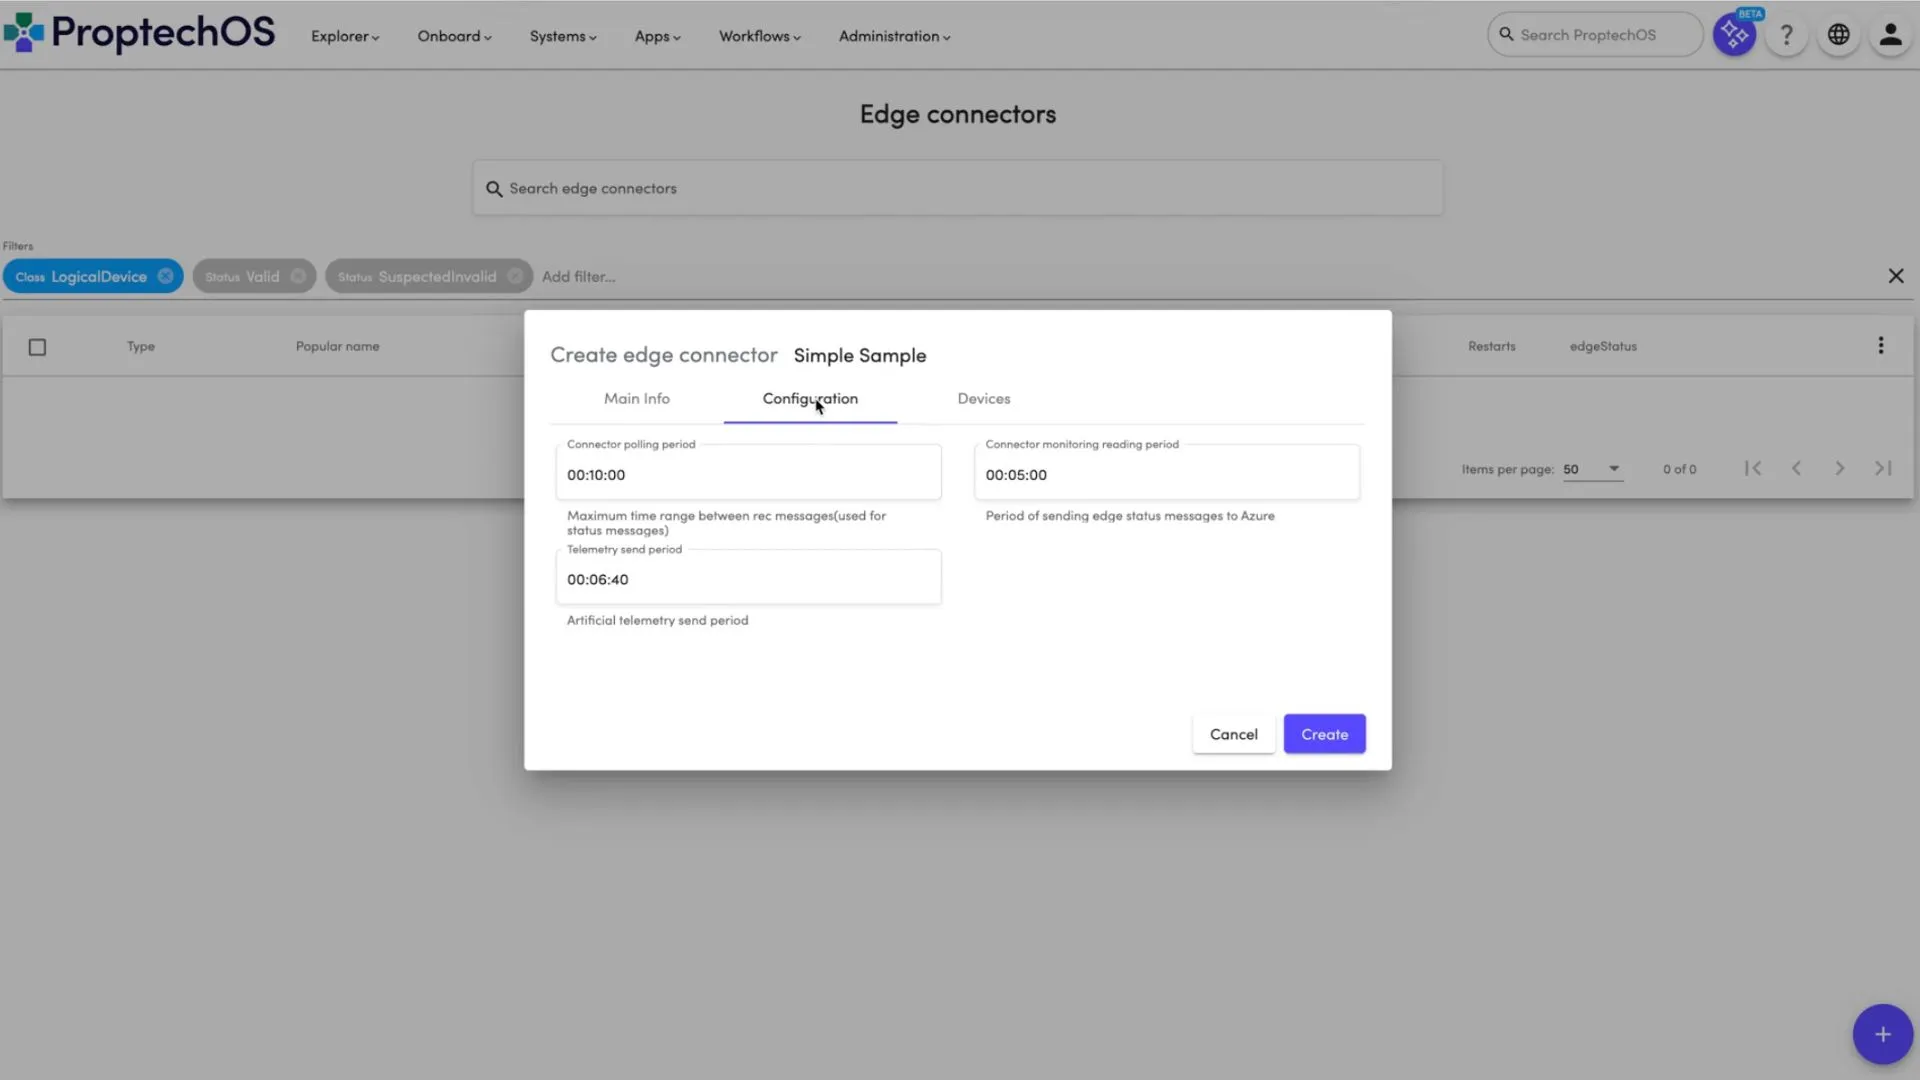The width and height of the screenshot is (1920, 1080).
Task: Toggle the select-all checkbox in table header
Action: (x=37, y=347)
